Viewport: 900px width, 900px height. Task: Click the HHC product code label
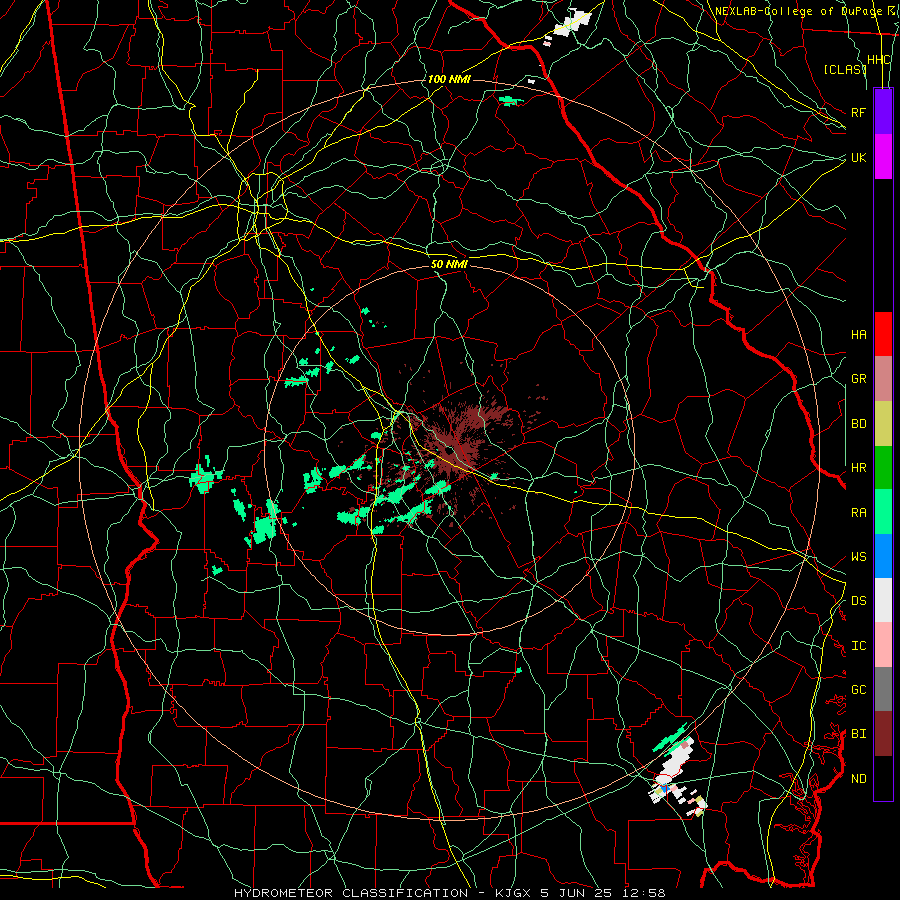[x=879, y=60]
